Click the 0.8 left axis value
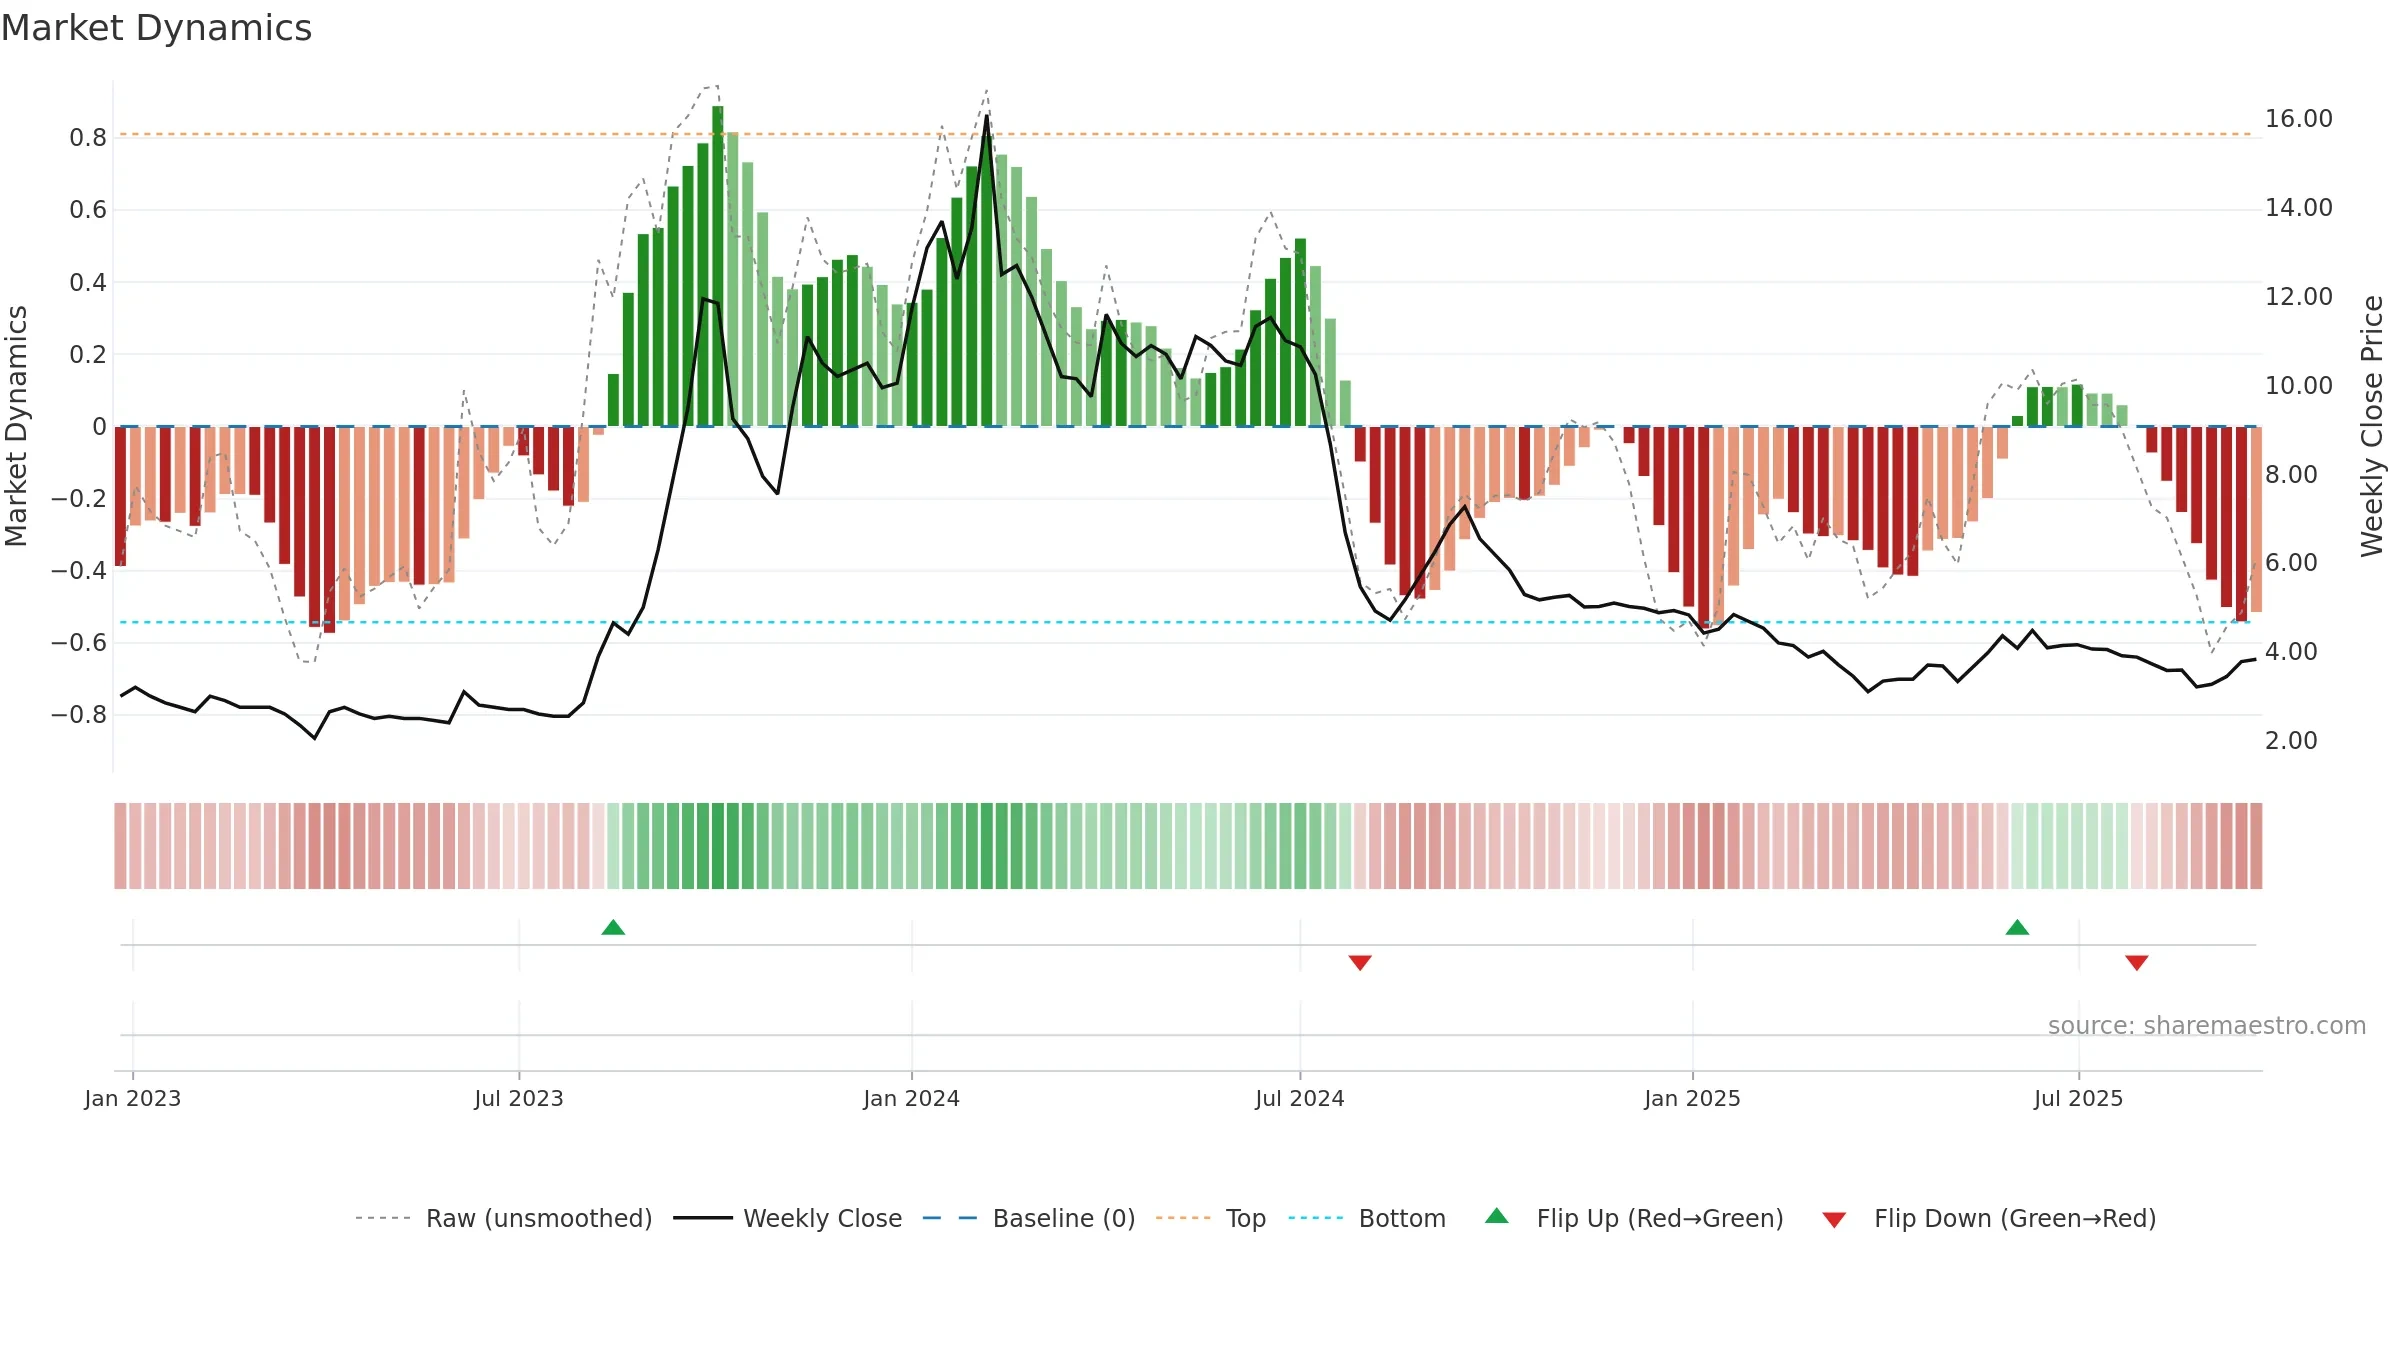 [x=88, y=137]
